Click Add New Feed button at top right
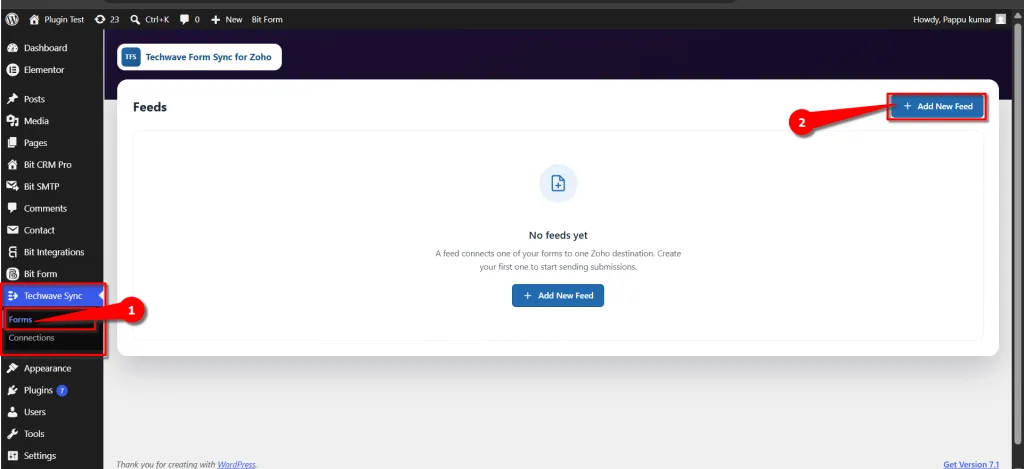The image size is (1024, 469). coord(938,106)
